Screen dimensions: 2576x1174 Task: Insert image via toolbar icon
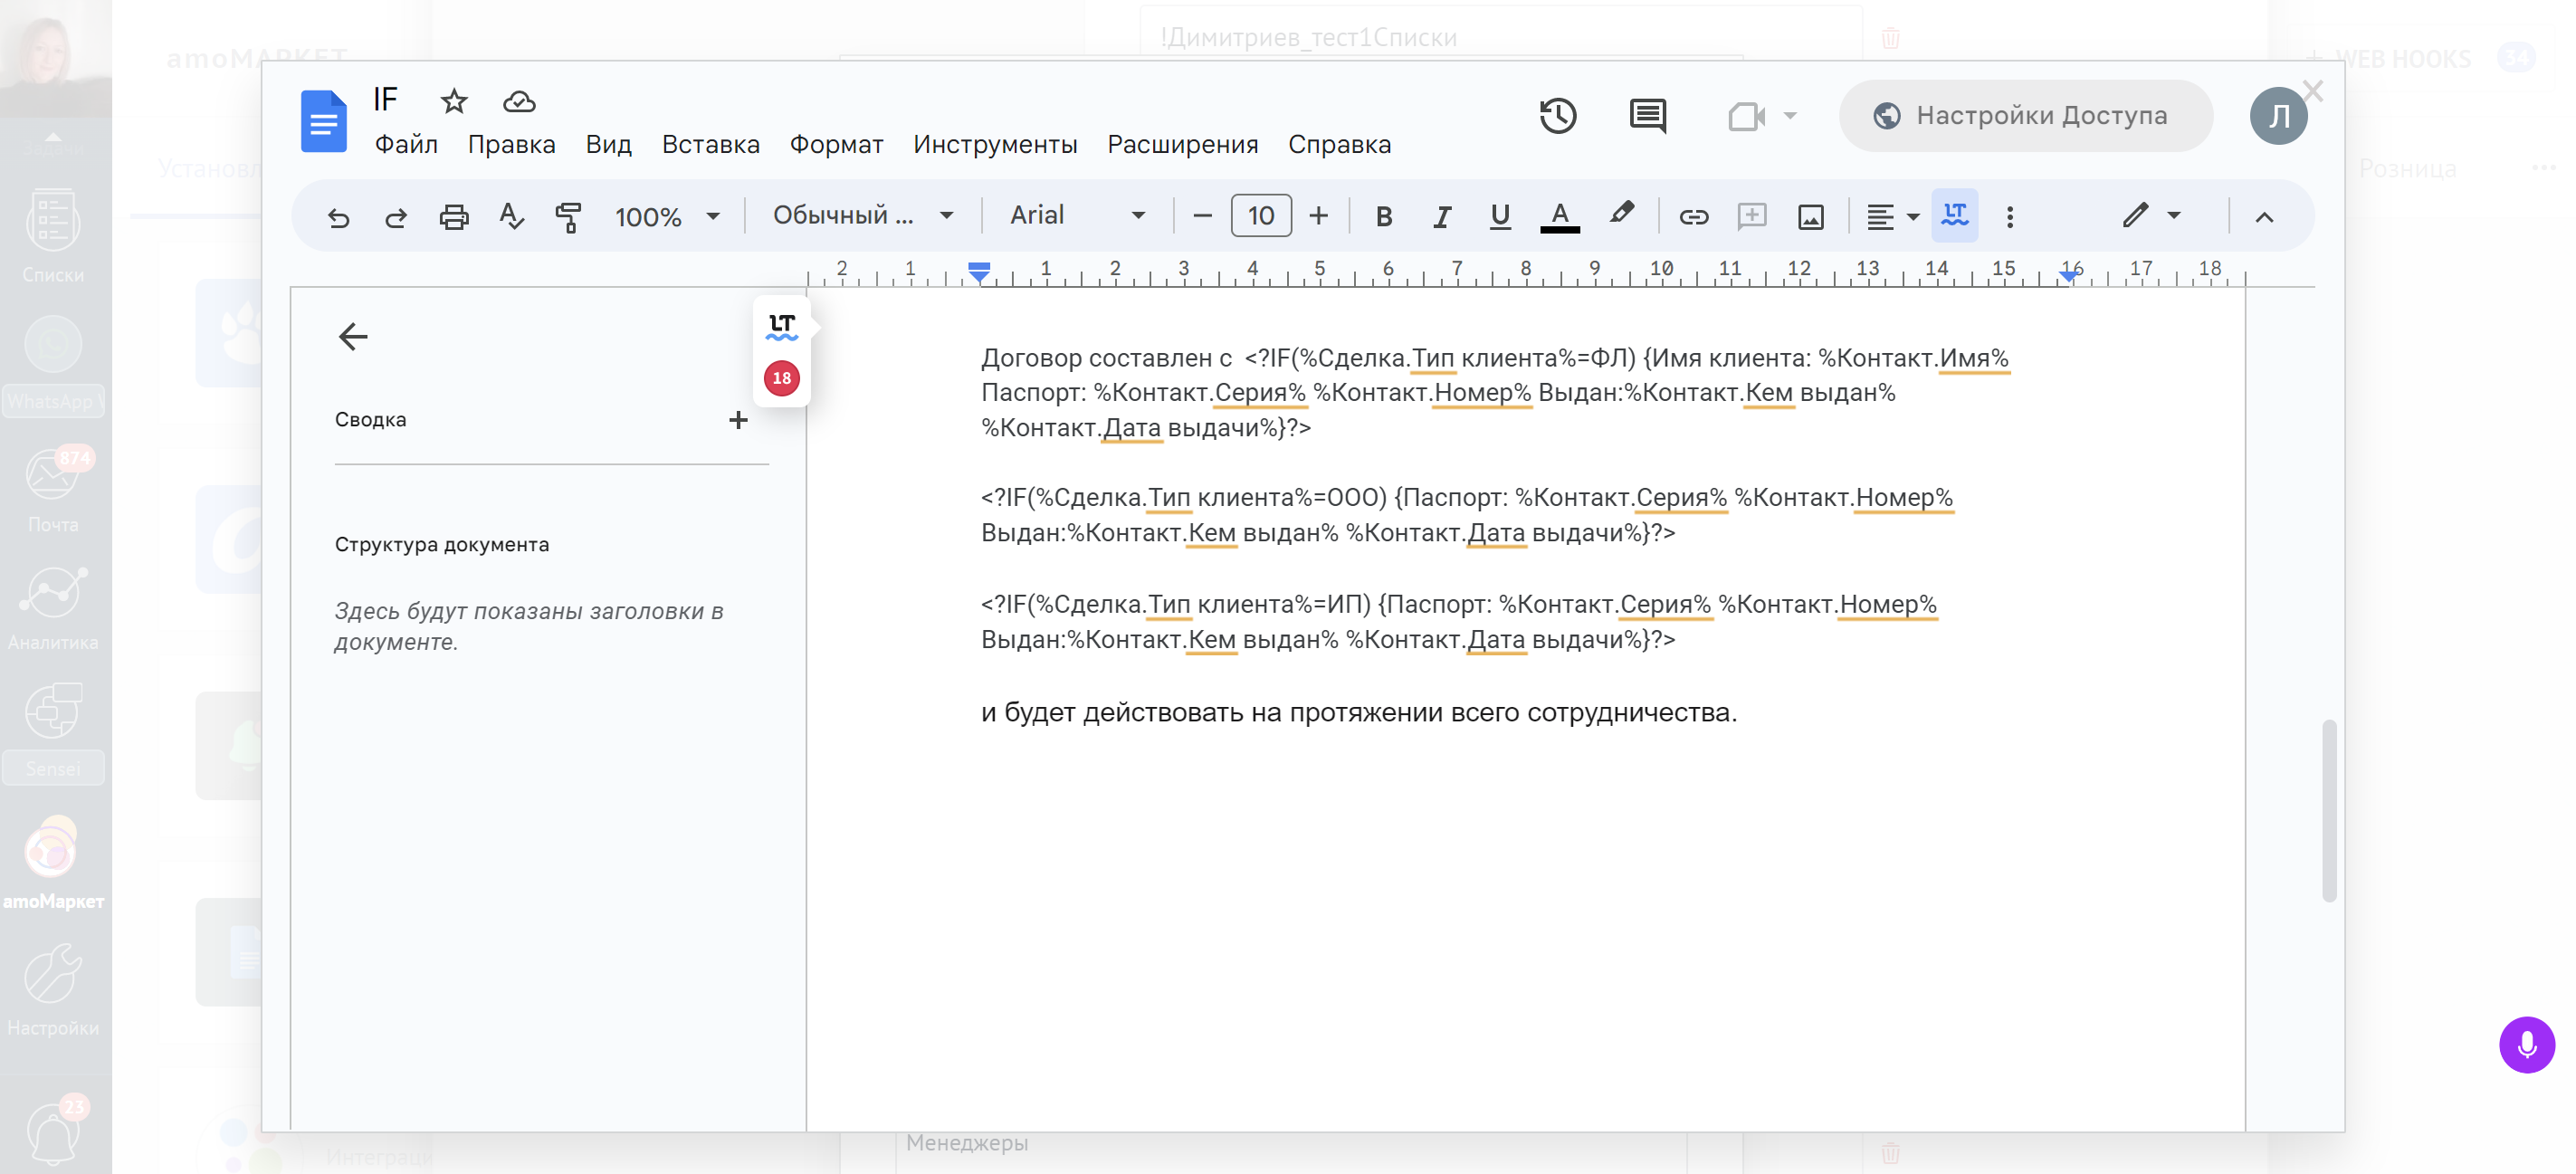tap(1811, 216)
